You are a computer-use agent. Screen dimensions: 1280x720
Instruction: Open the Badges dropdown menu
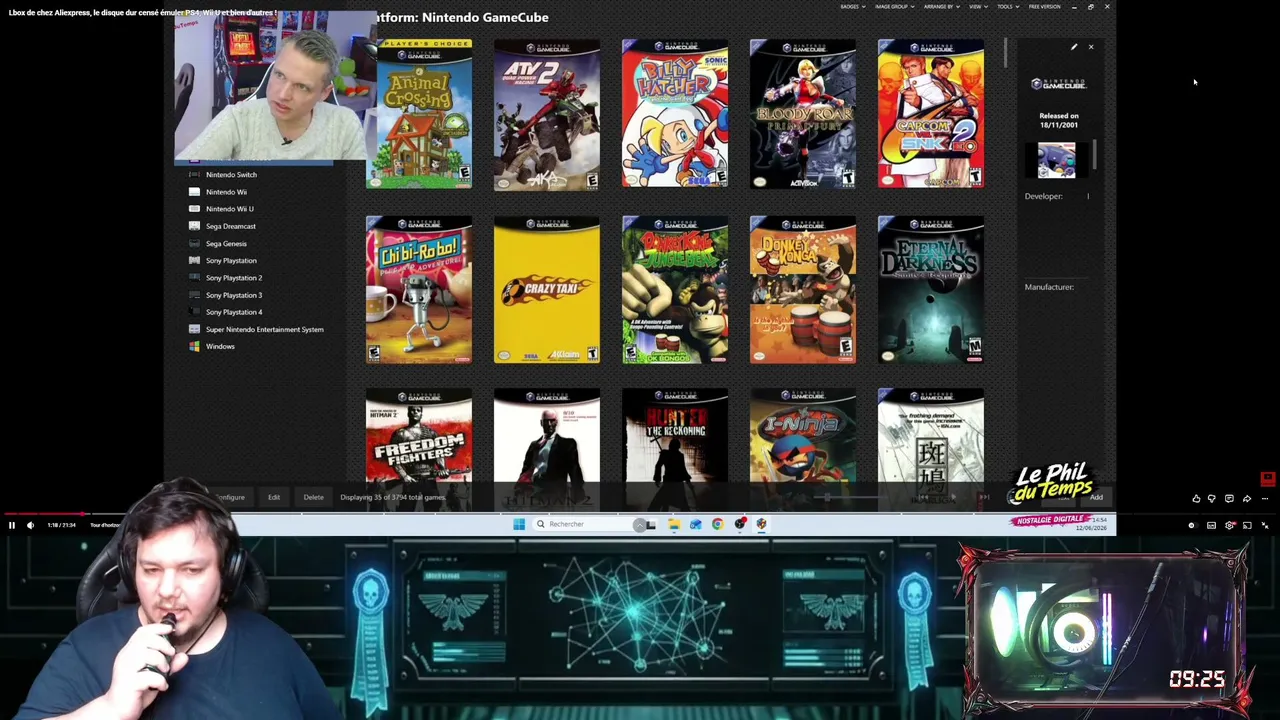click(852, 7)
